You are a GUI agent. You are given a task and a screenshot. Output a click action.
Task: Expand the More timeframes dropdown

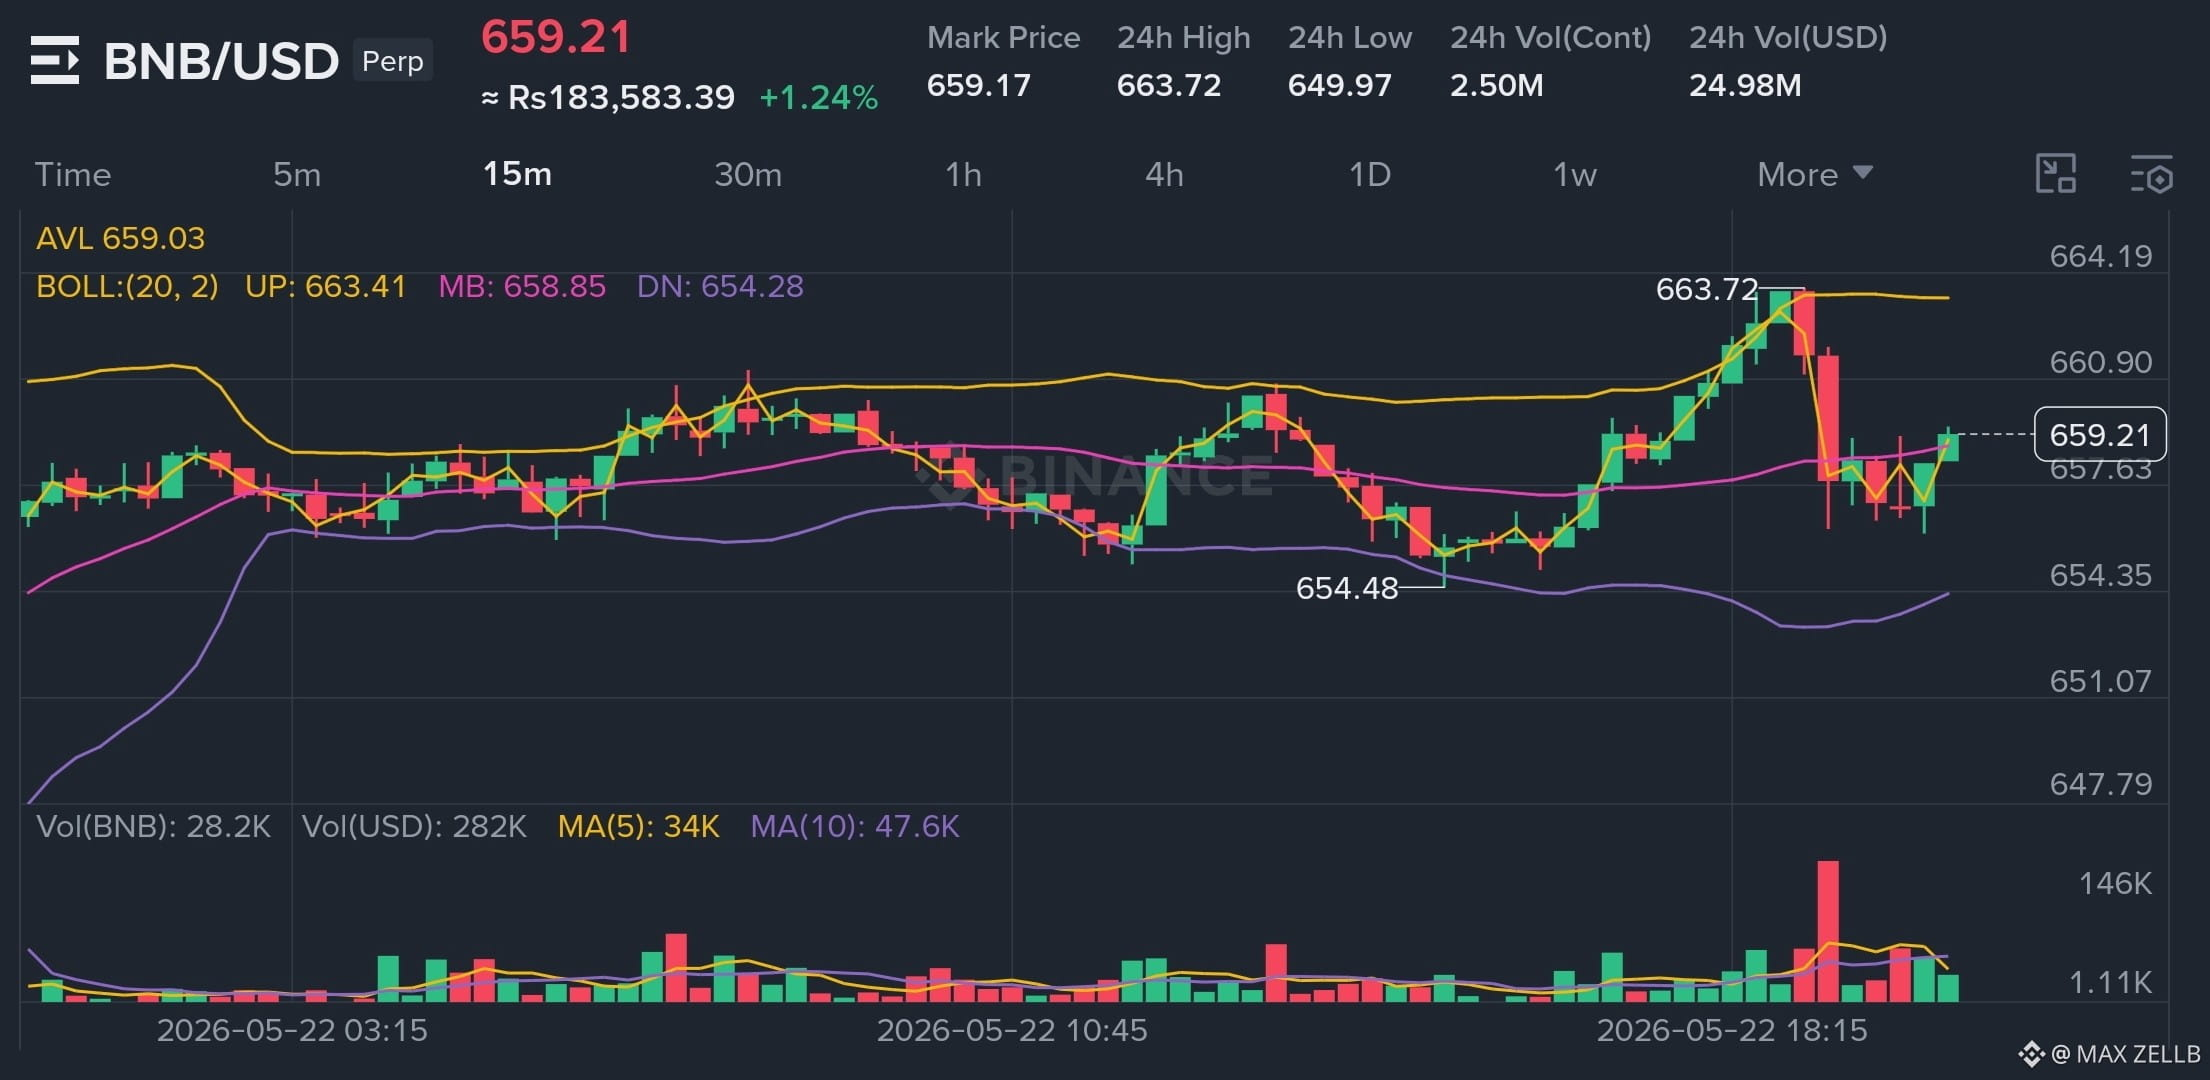pos(1815,174)
